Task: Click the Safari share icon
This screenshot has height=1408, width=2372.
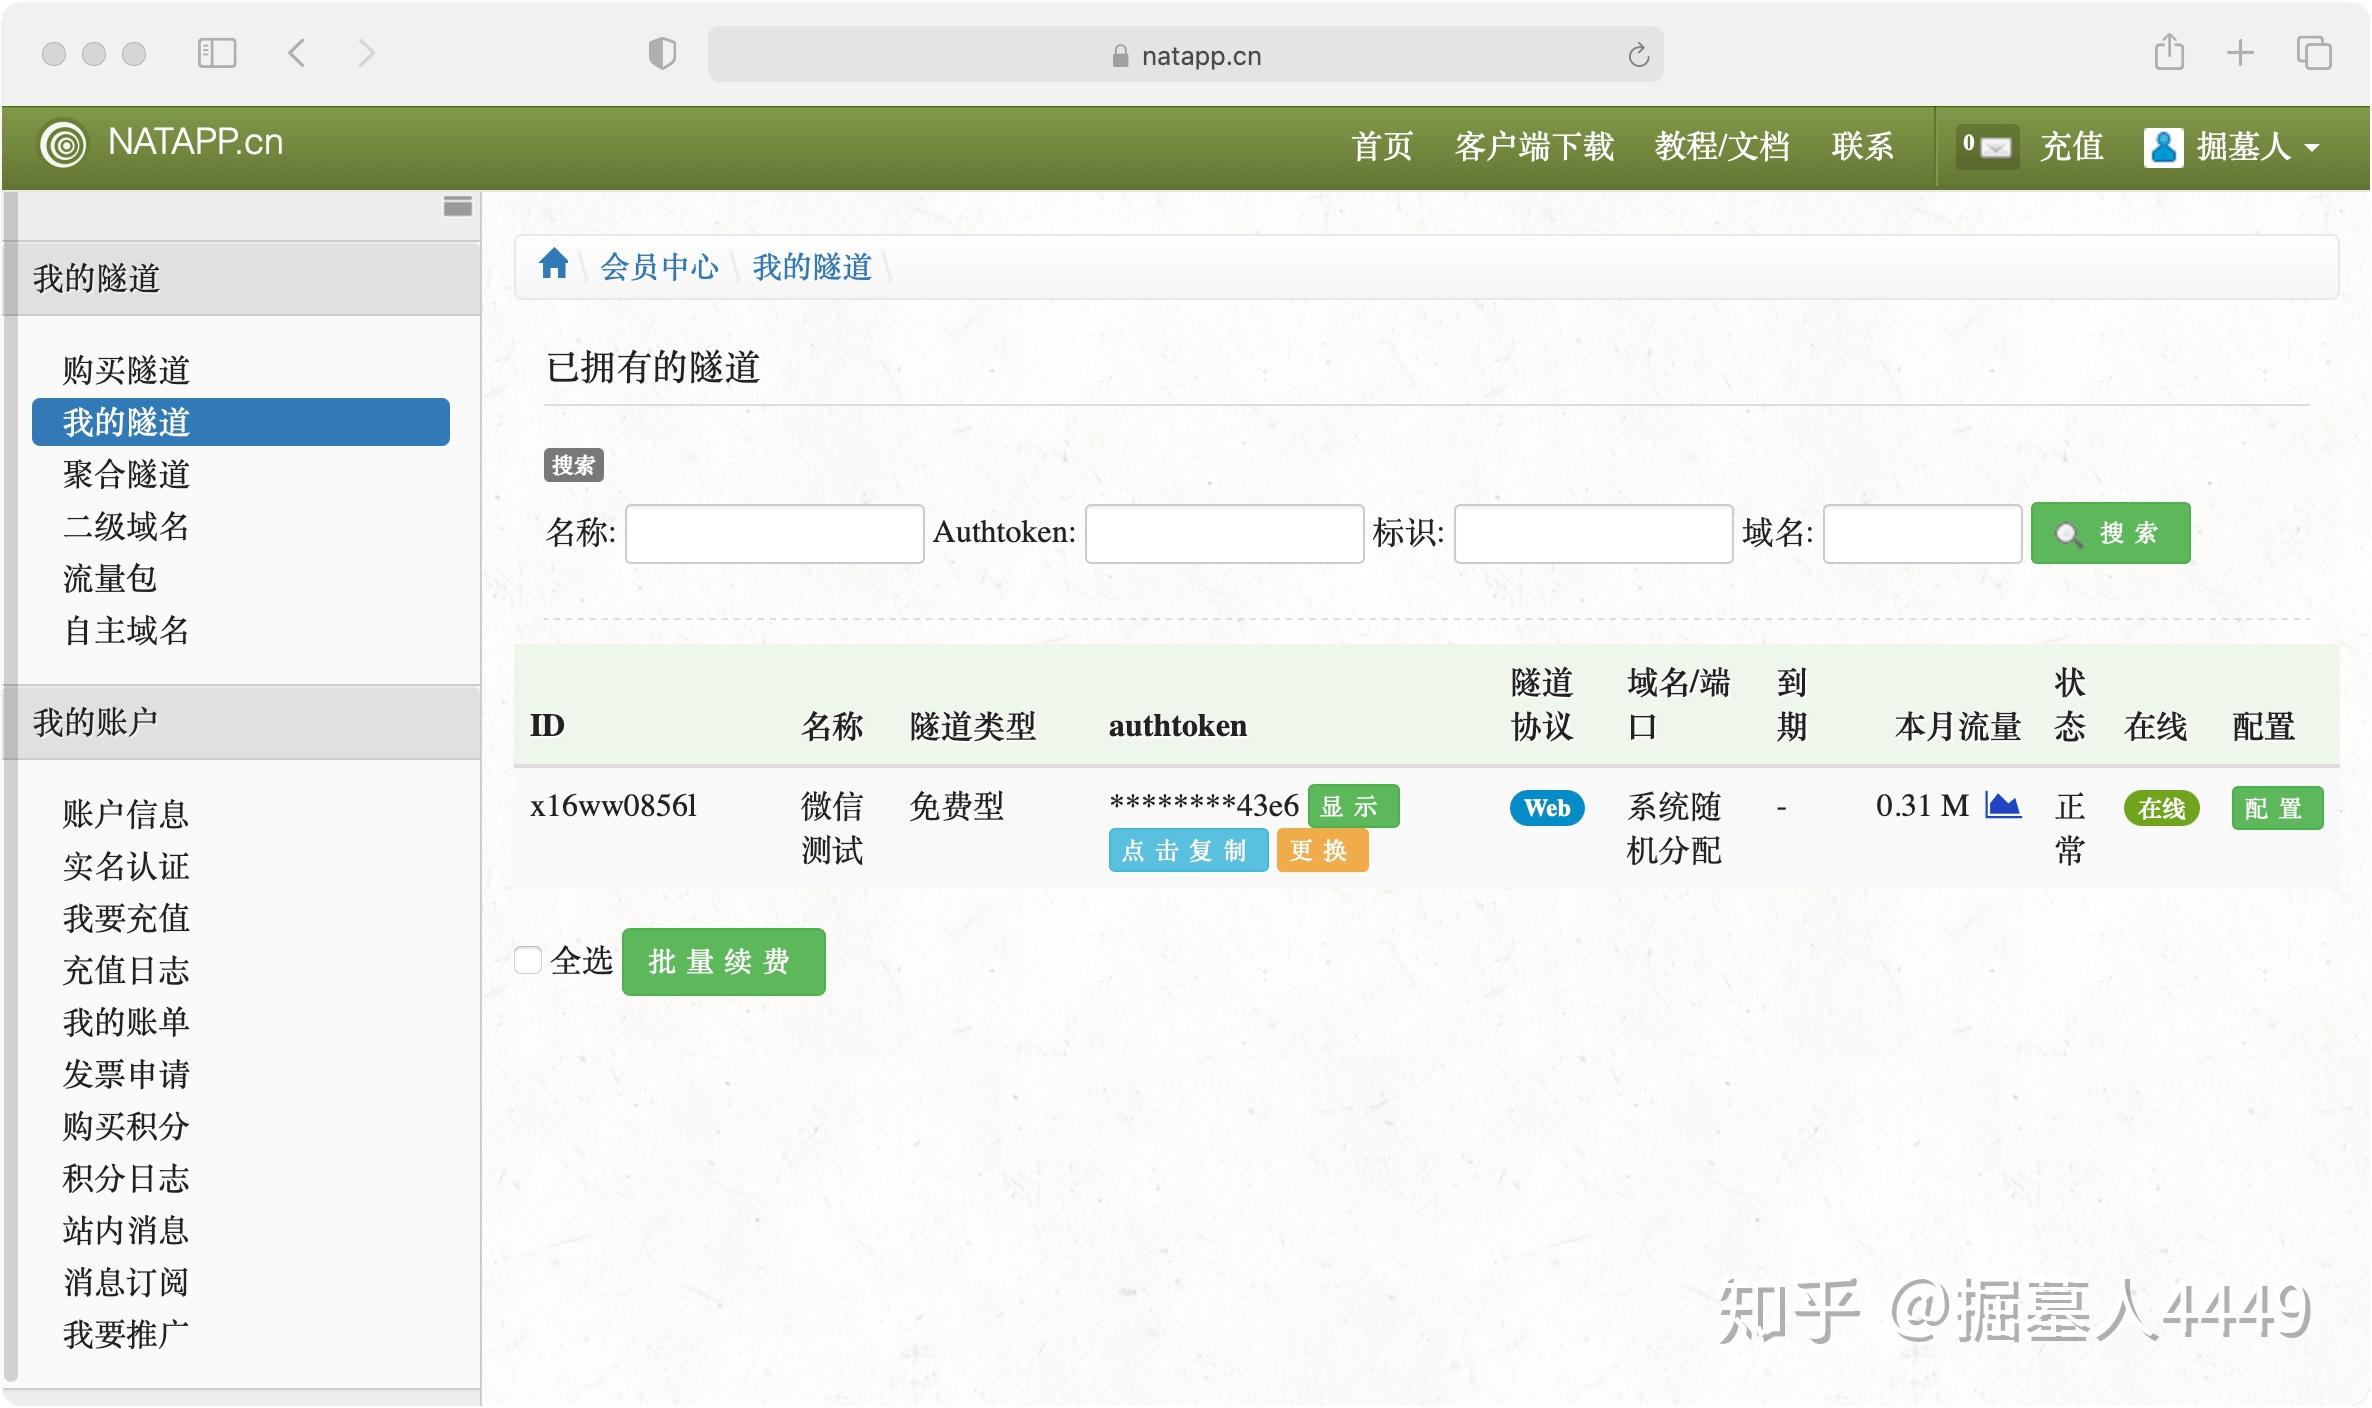Action: tap(2168, 53)
